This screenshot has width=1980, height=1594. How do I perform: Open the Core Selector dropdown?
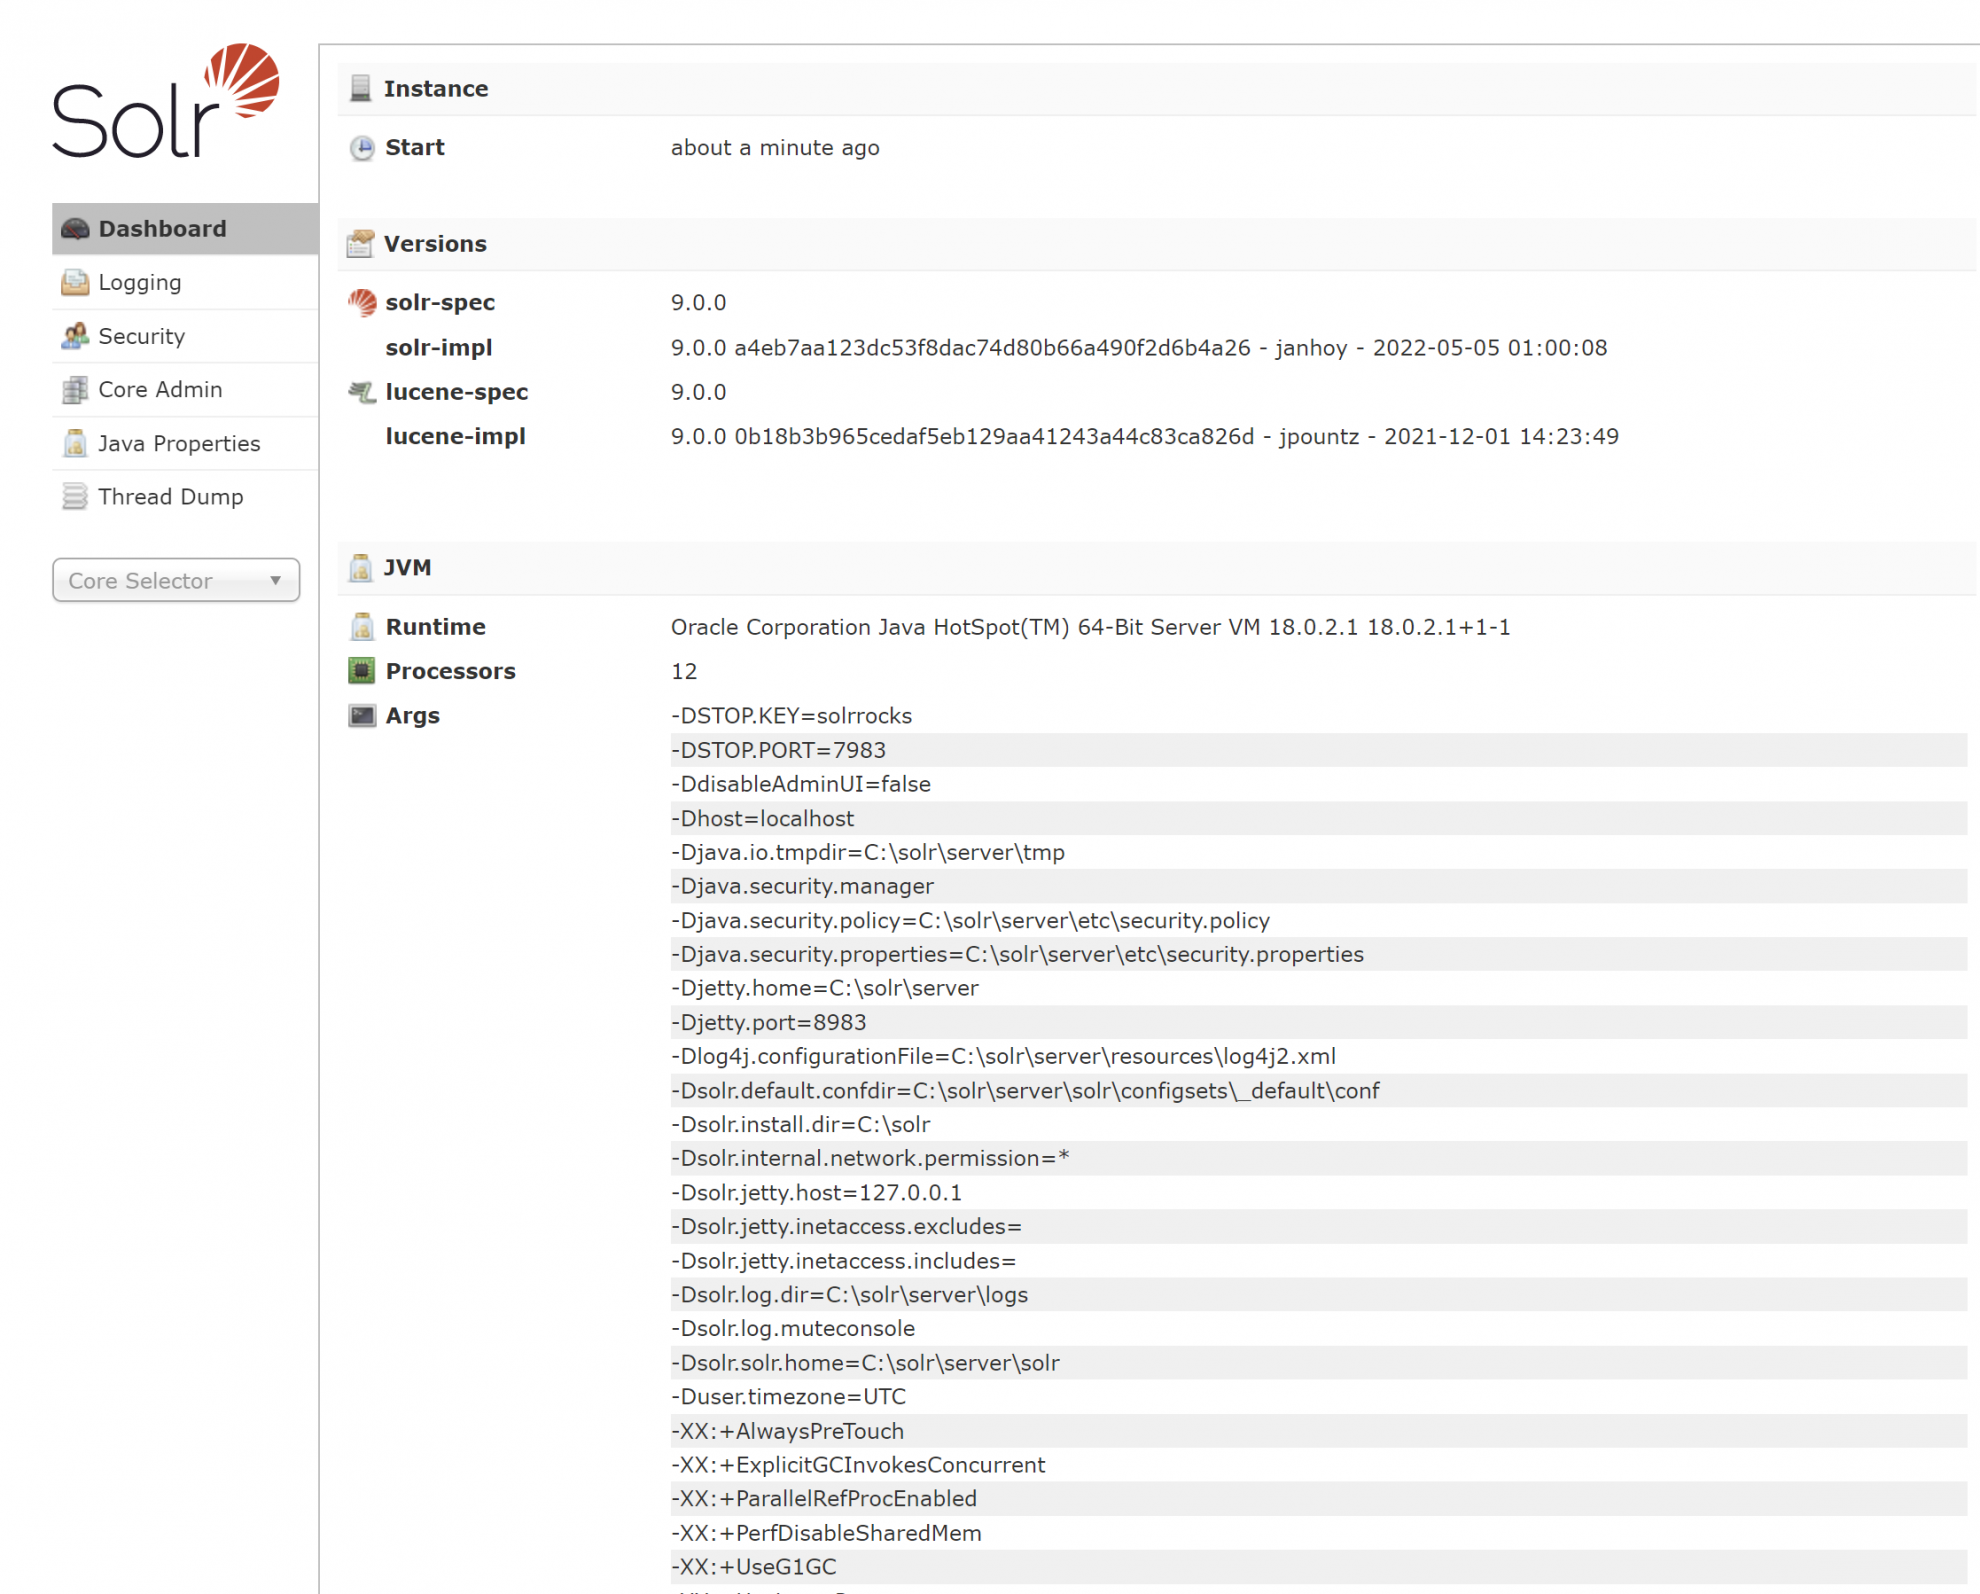coord(176,580)
